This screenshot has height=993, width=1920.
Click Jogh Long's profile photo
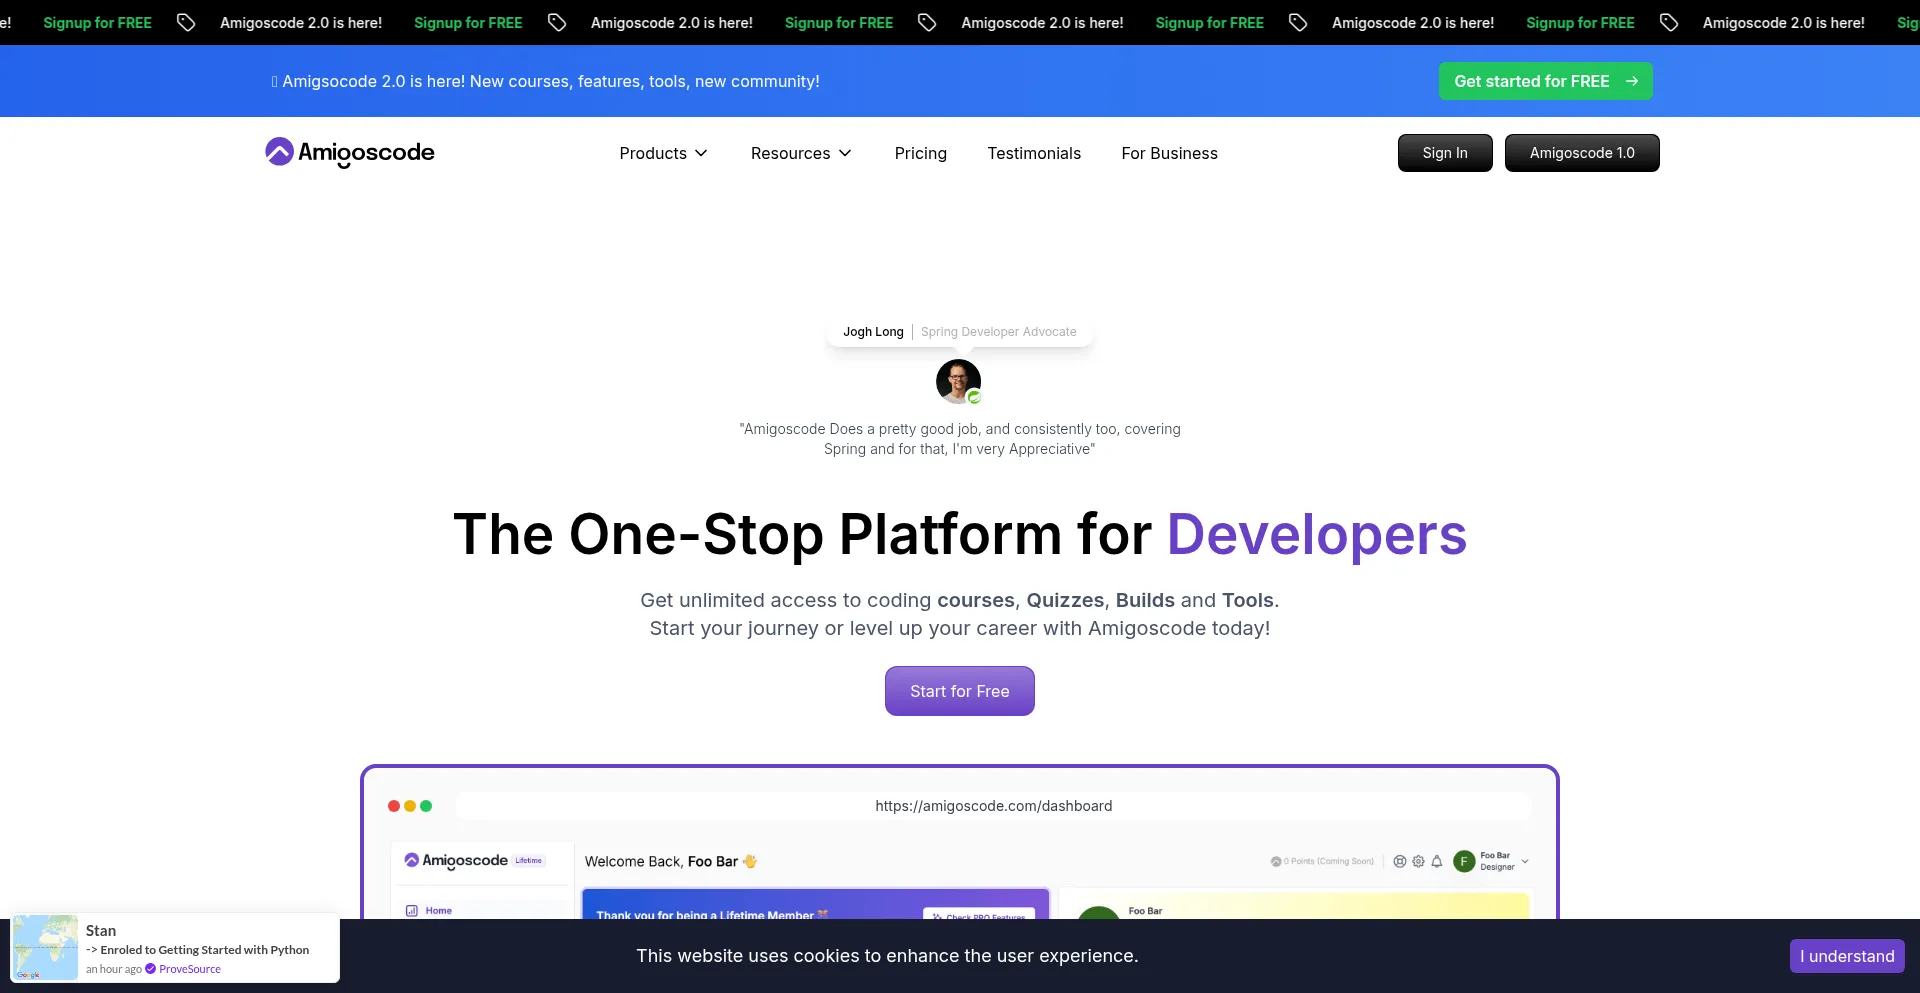tap(958, 381)
